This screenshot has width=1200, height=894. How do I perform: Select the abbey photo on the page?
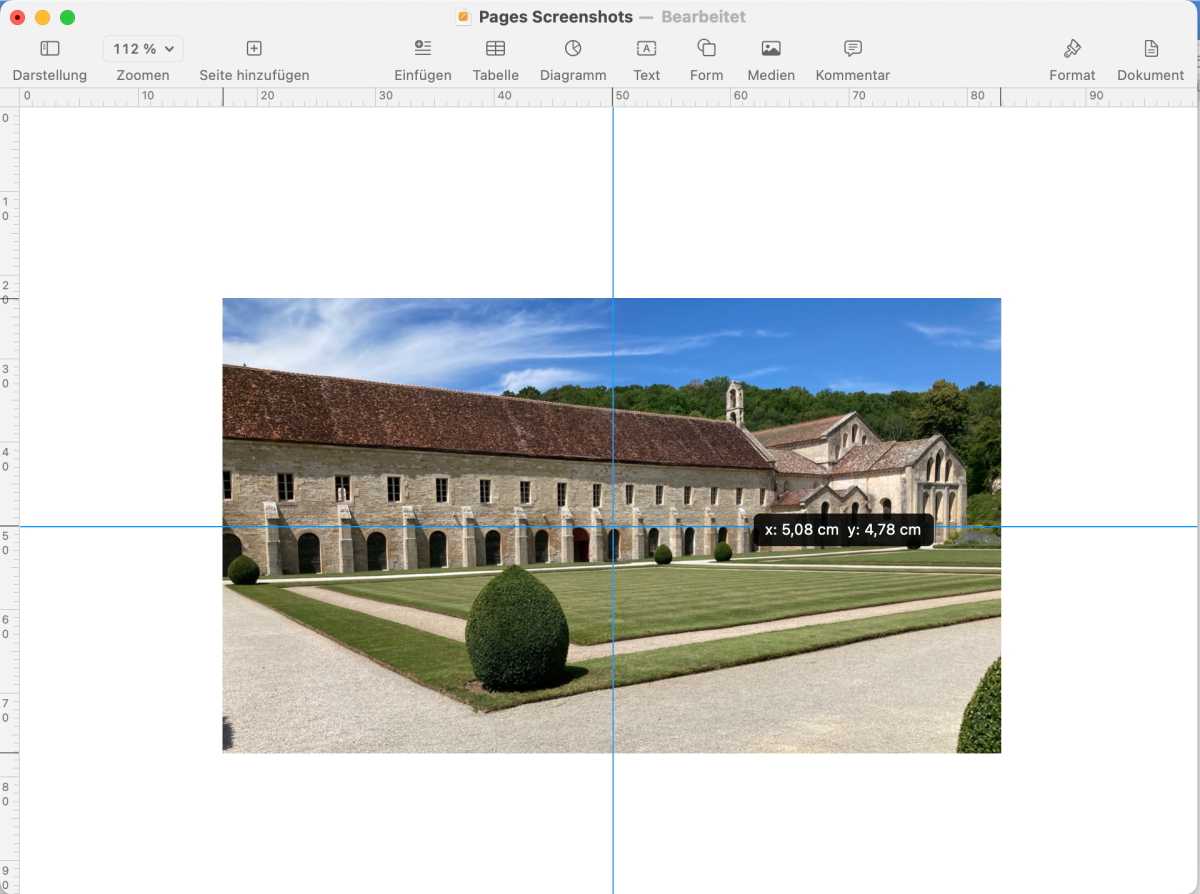(x=611, y=525)
